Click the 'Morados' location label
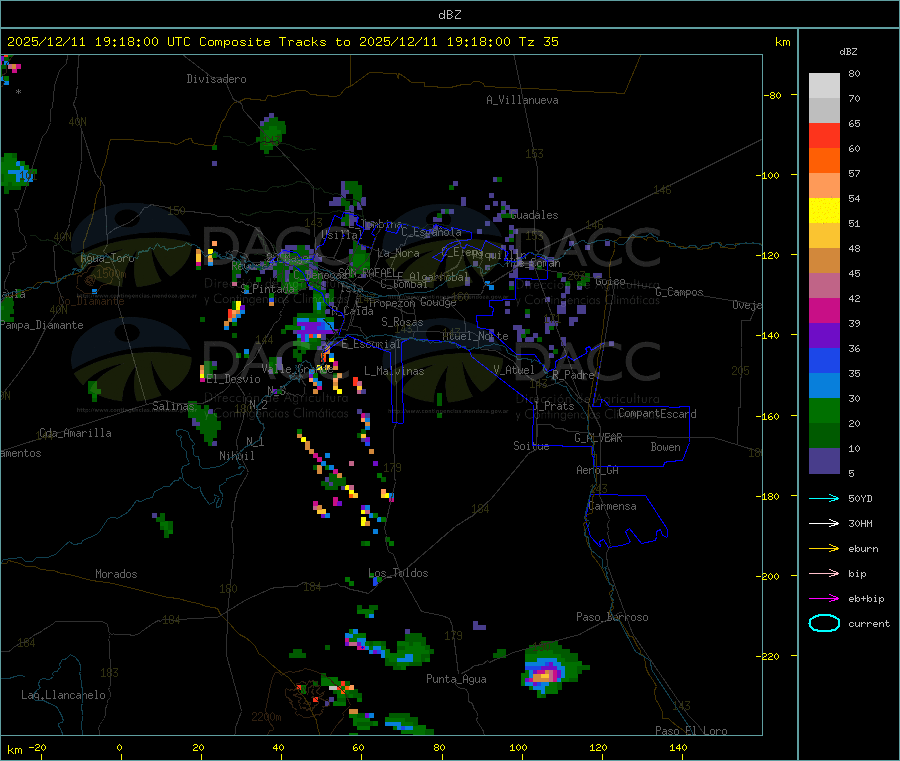 [x=116, y=574]
